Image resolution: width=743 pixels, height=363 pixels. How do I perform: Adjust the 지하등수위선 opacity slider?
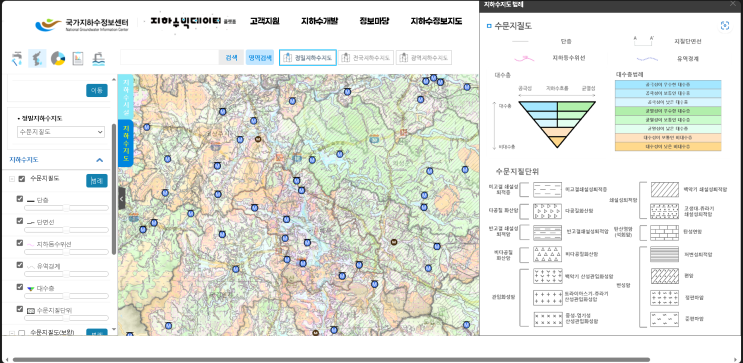pos(66,252)
